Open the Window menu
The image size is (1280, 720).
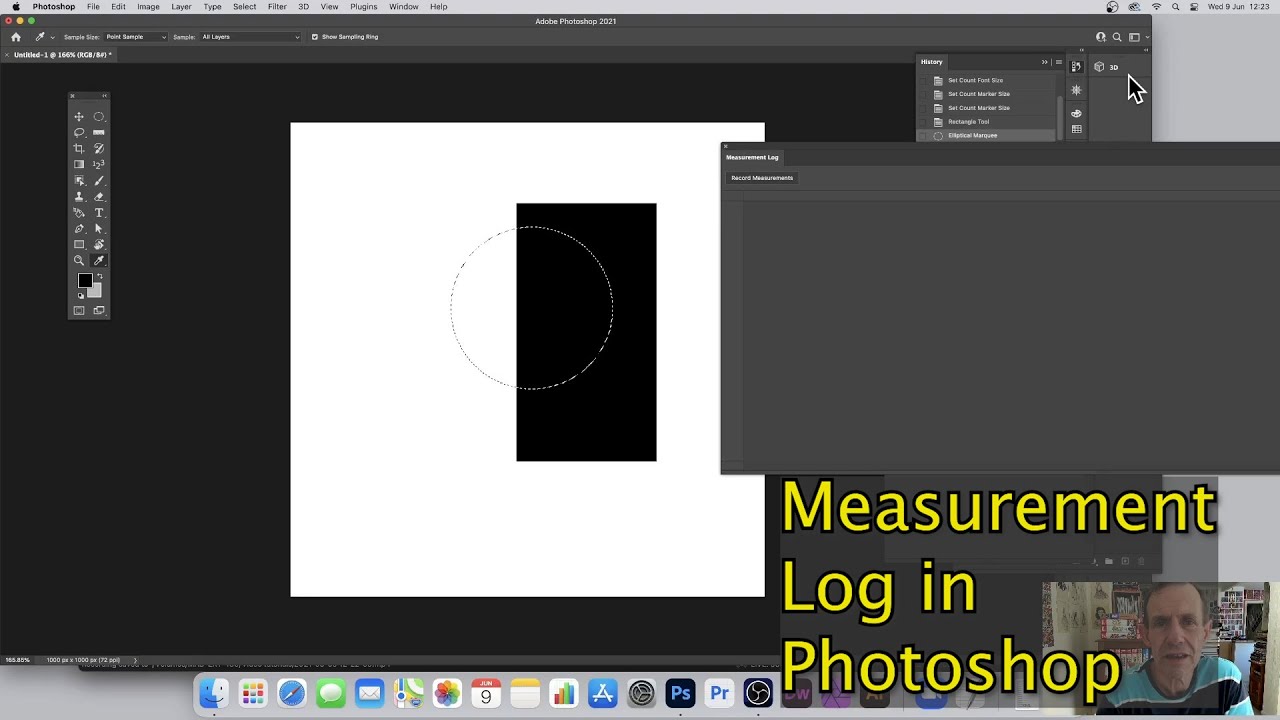tap(404, 7)
